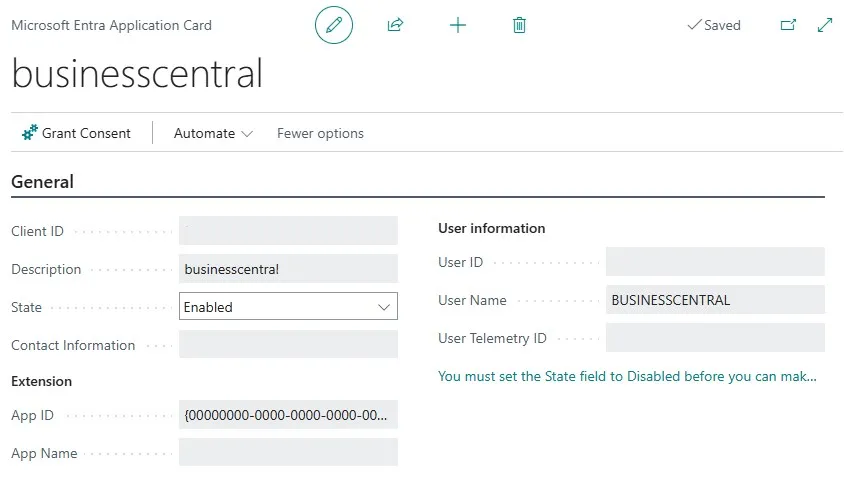852x484 pixels.
Task: Click the State label
Action: [x=26, y=307]
